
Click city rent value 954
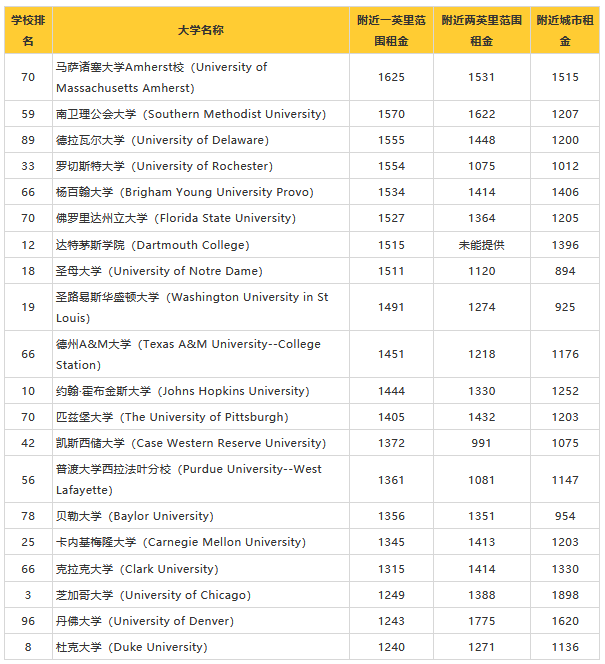565,516
